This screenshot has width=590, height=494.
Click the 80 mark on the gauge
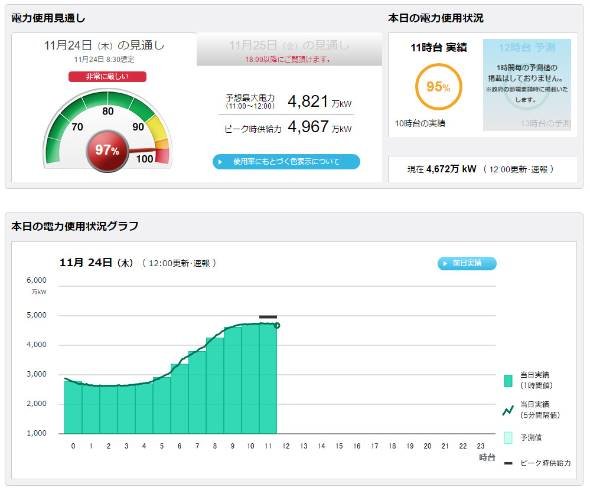(x=108, y=111)
